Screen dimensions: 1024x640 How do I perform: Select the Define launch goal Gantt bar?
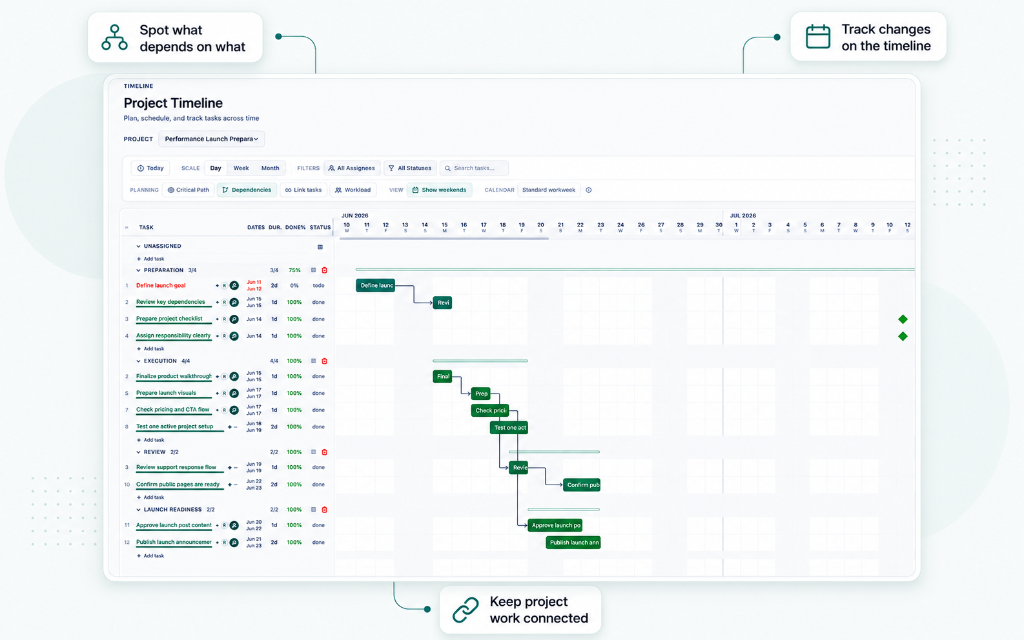tap(376, 285)
